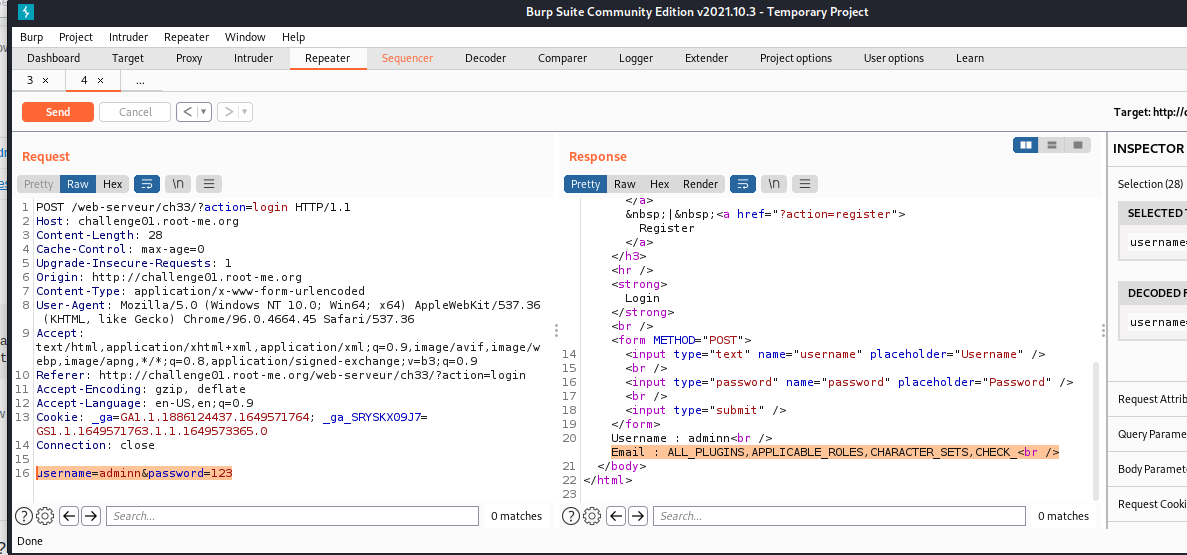Open back history dropdown arrow
This screenshot has height=555, width=1187.
[x=204, y=112]
